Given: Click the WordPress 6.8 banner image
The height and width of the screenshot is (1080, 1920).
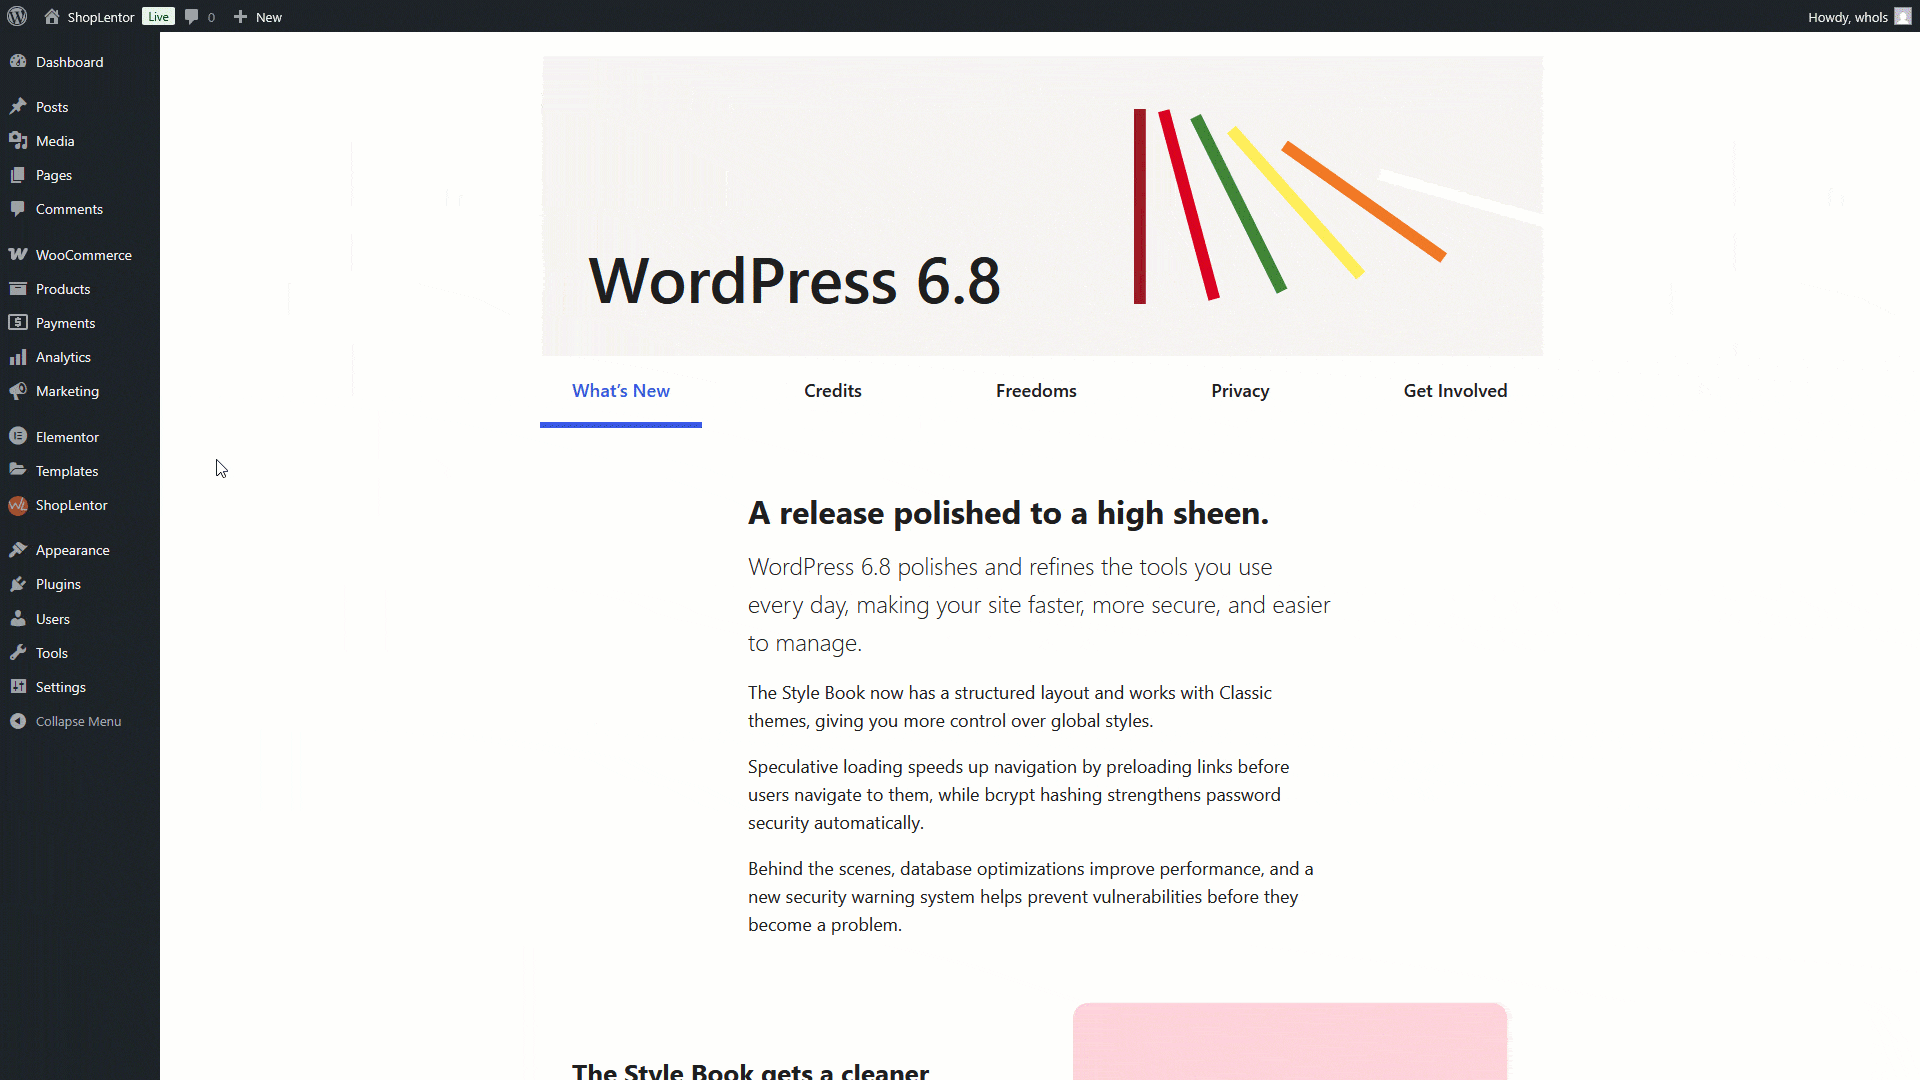Looking at the screenshot, I should pyautogui.click(x=1042, y=206).
